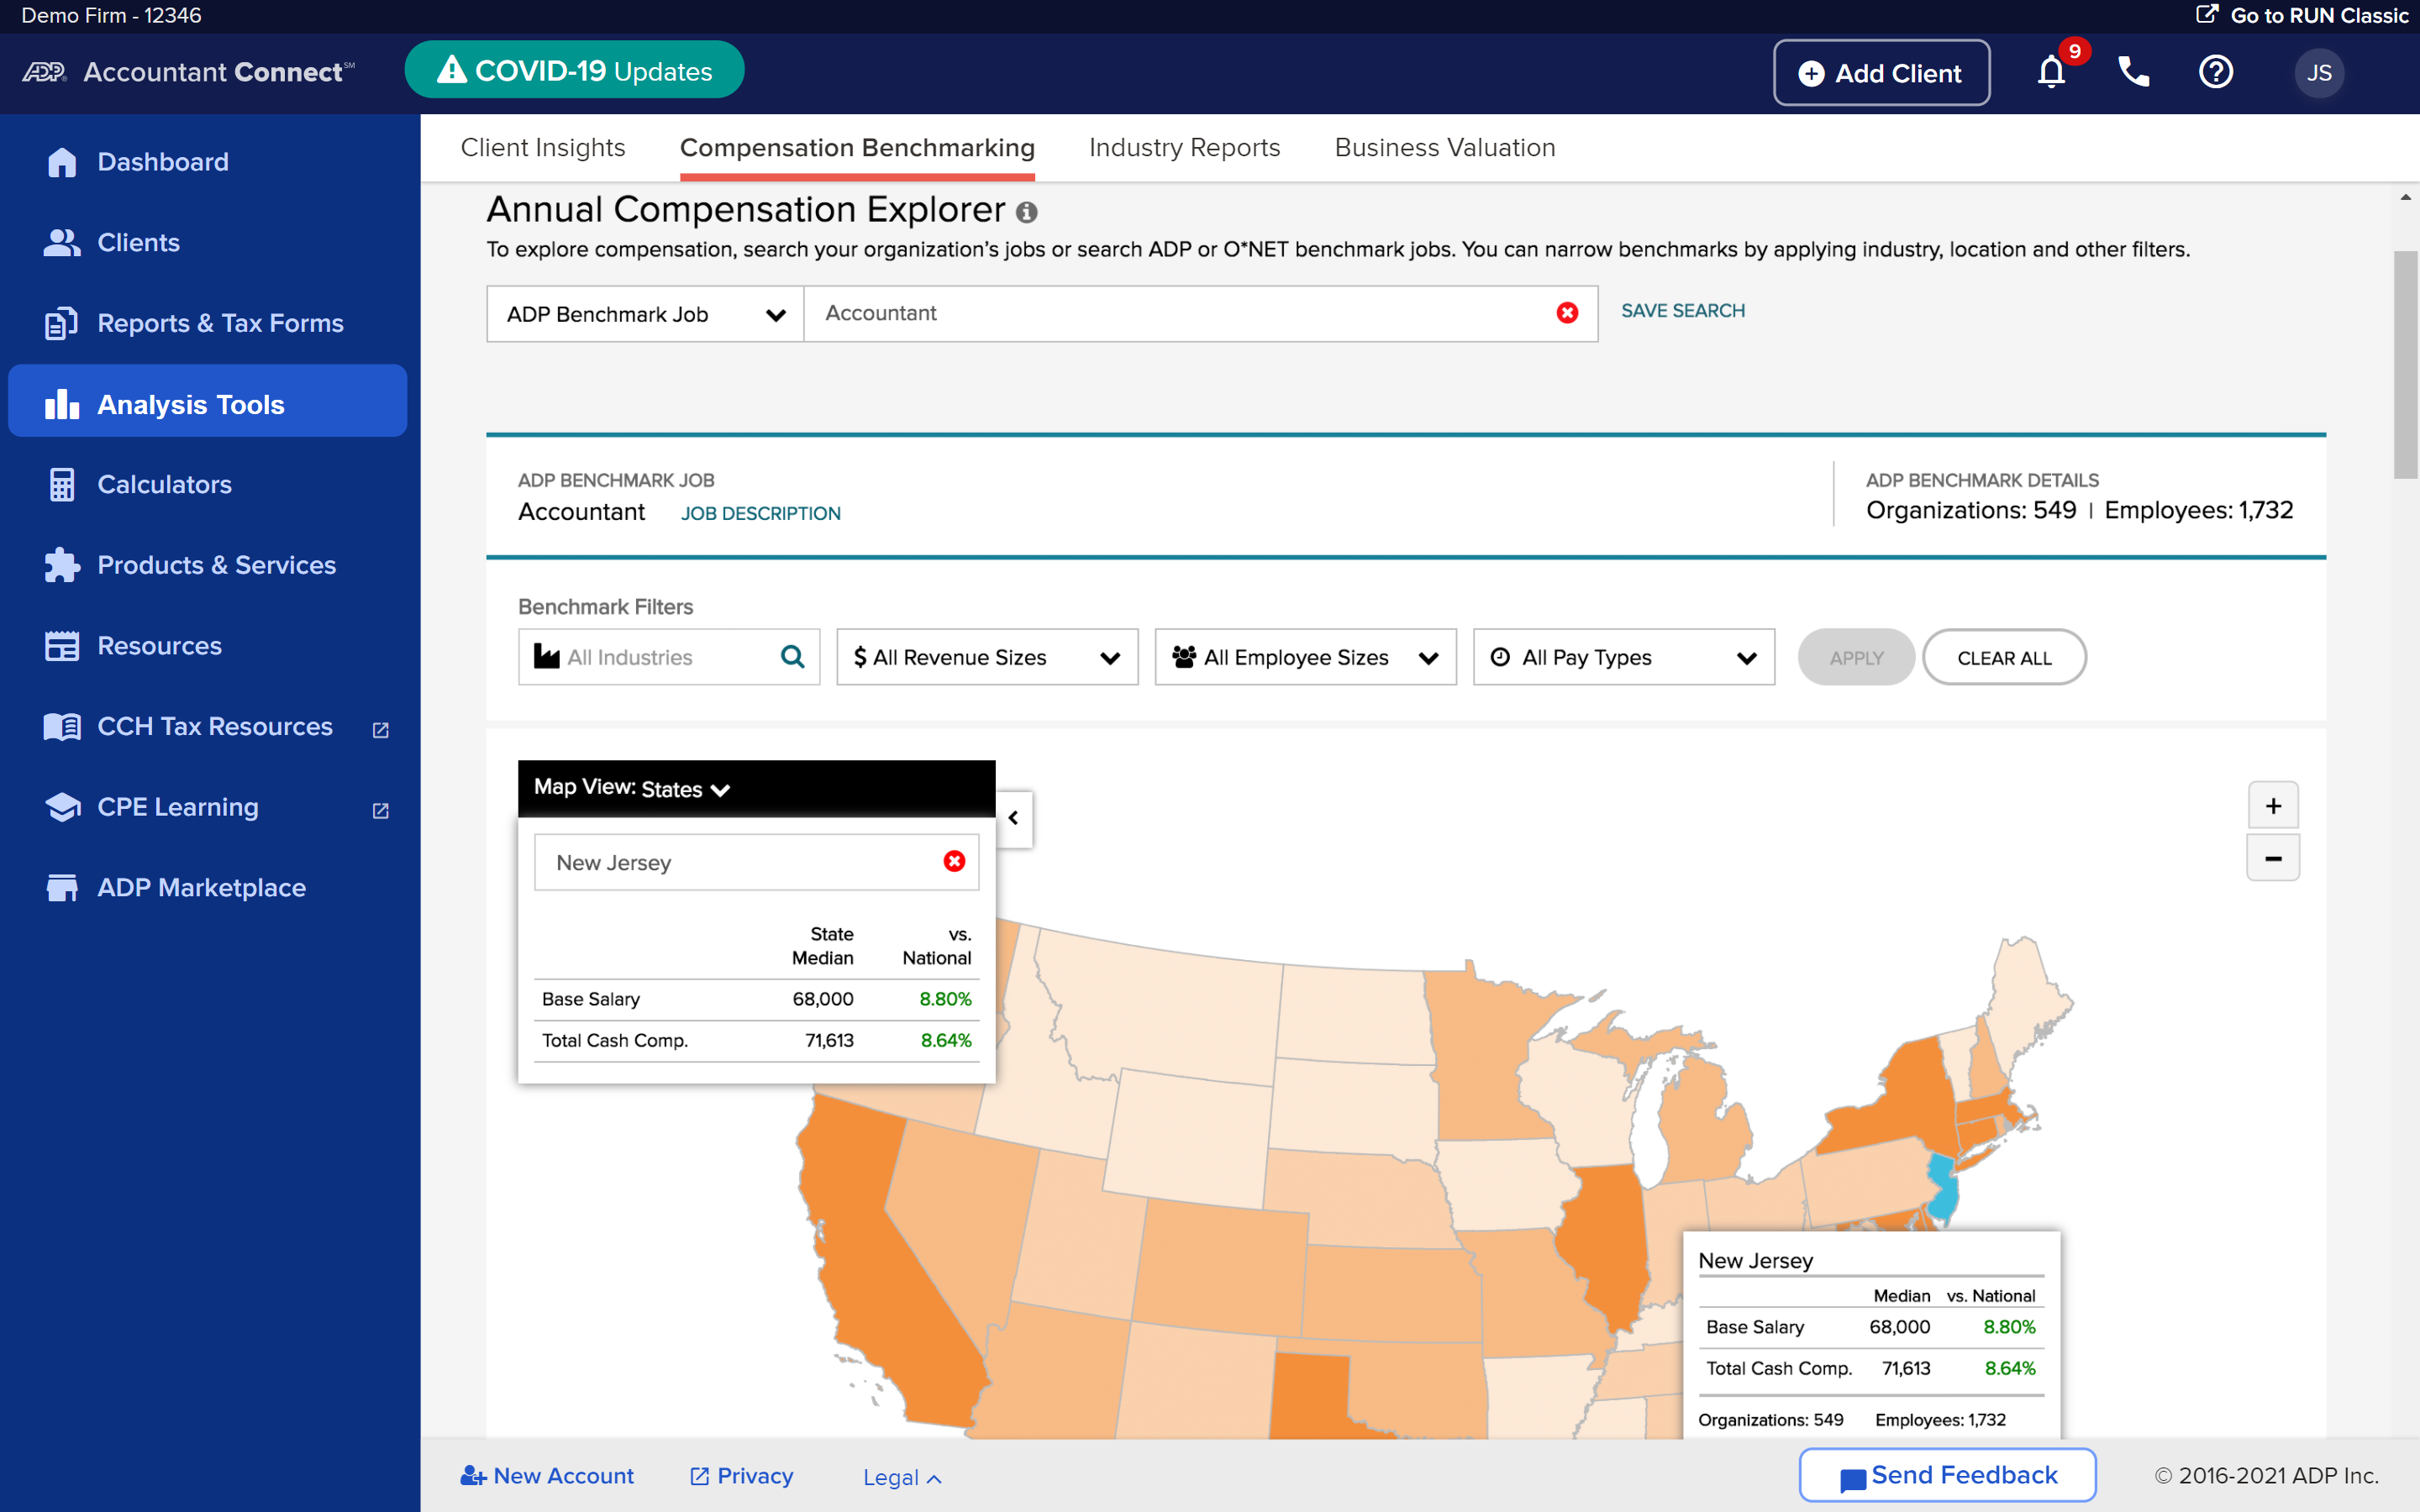This screenshot has width=2420, height=1512.
Task: Click the APPLY filters button
Action: point(1856,657)
